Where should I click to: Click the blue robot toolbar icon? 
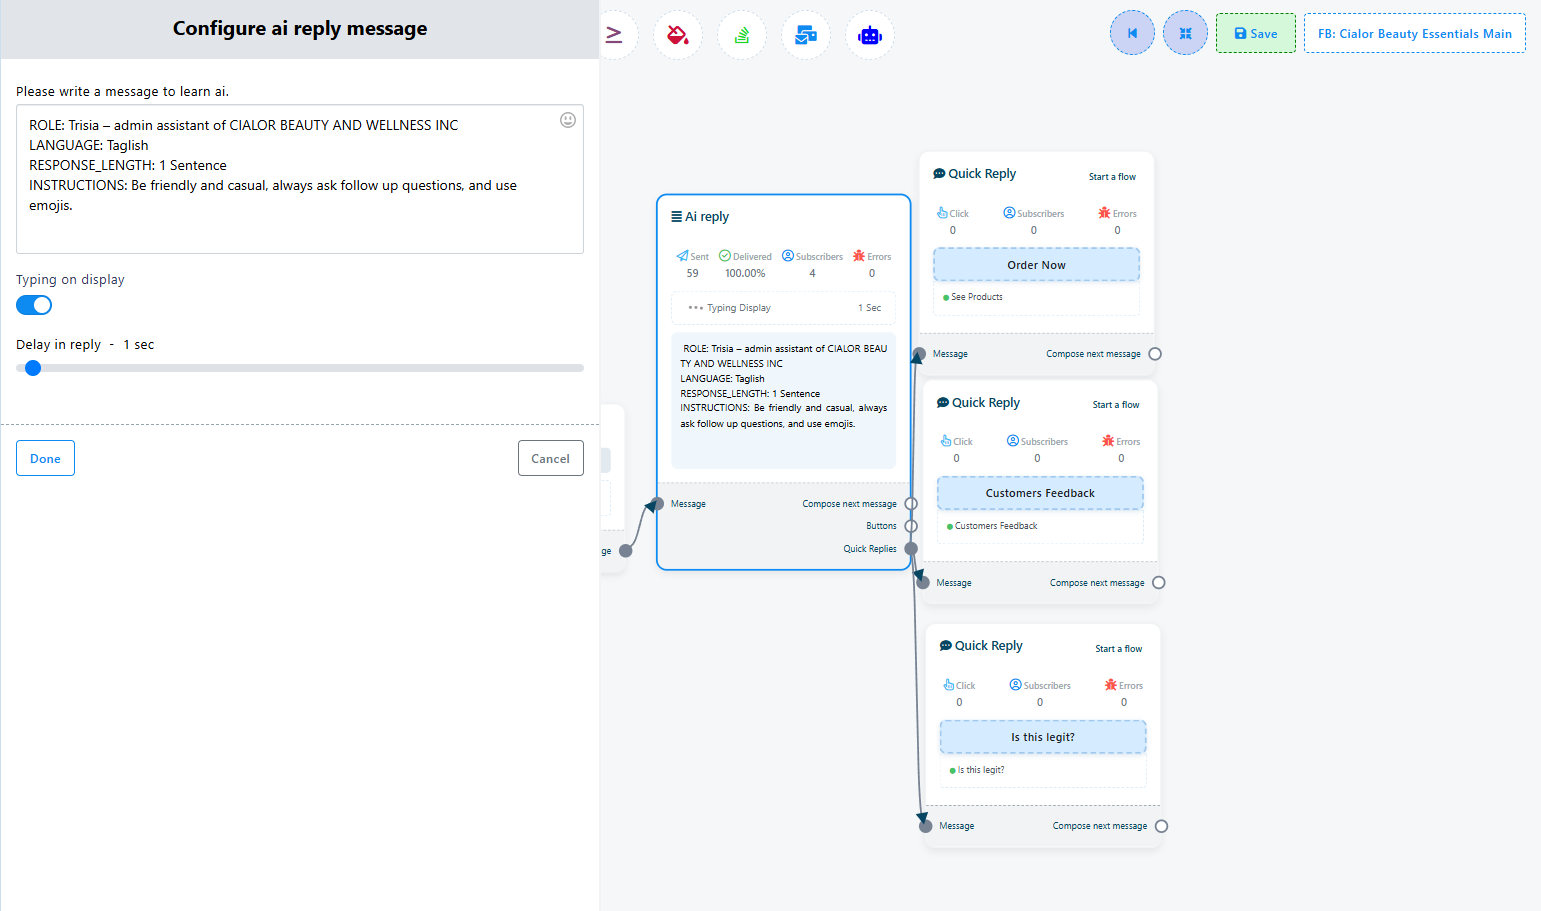870,35
